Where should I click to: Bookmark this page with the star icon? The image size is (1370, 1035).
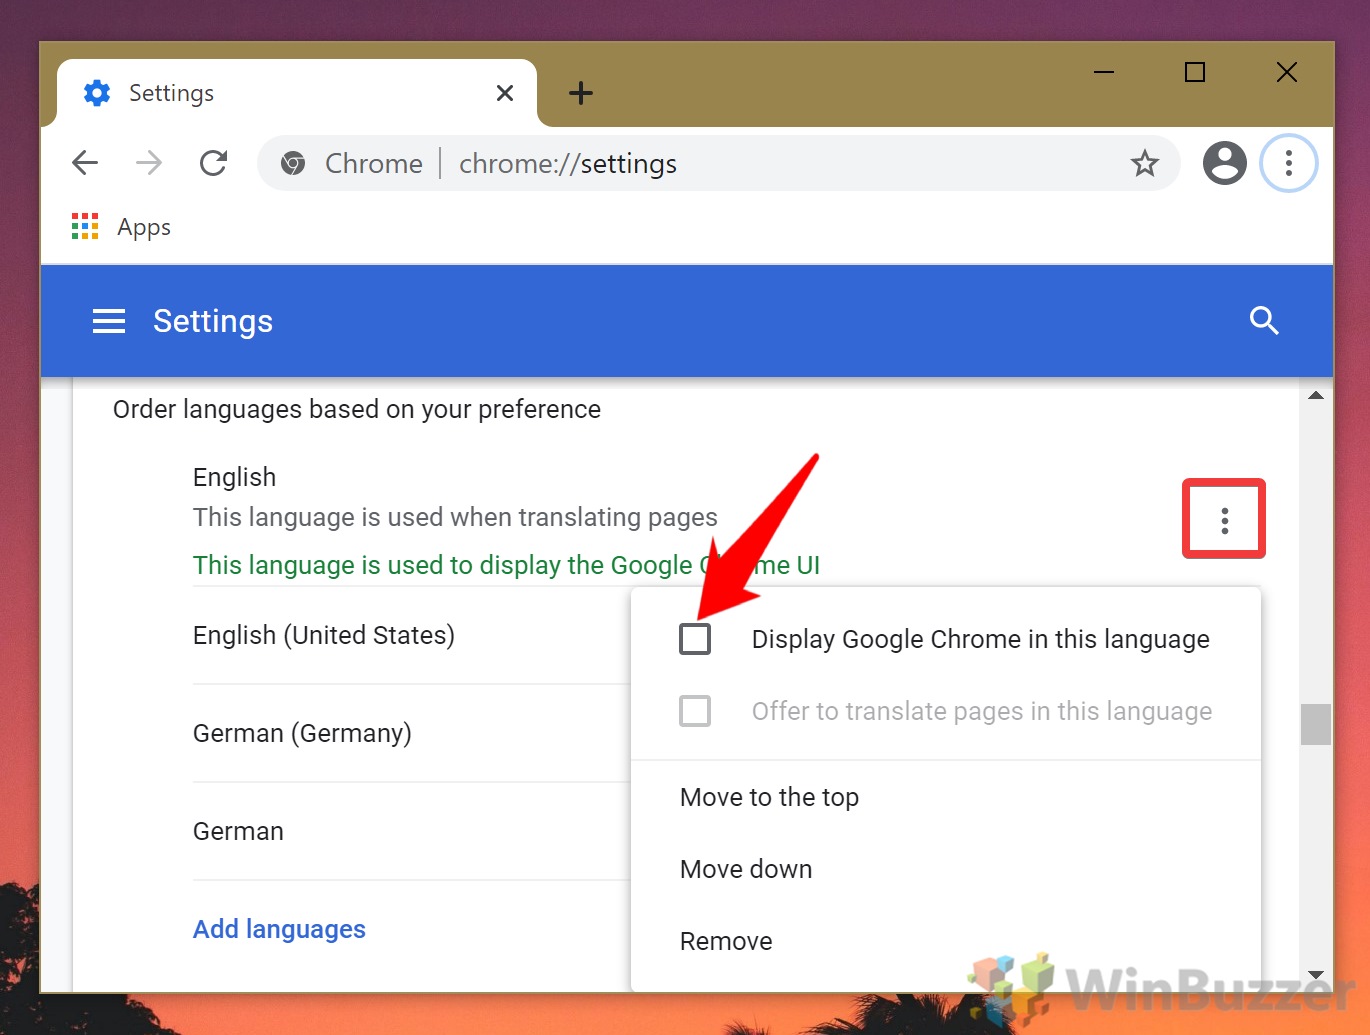pyautogui.click(x=1144, y=163)
